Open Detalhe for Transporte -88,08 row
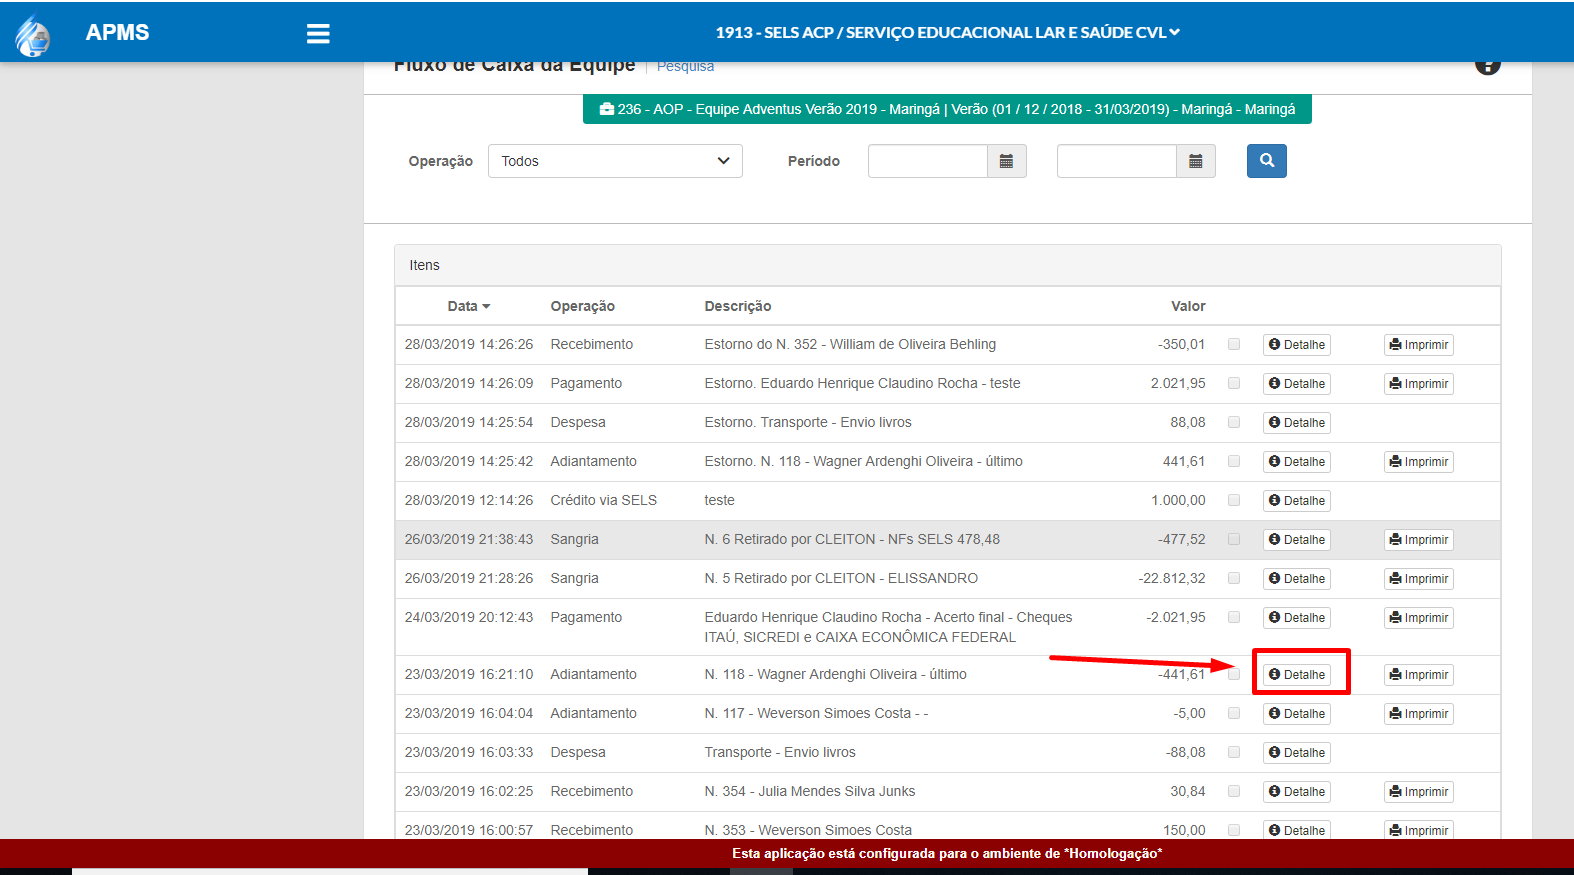The height and width of the screenshot is (875, 1574). coord(1297,753)
